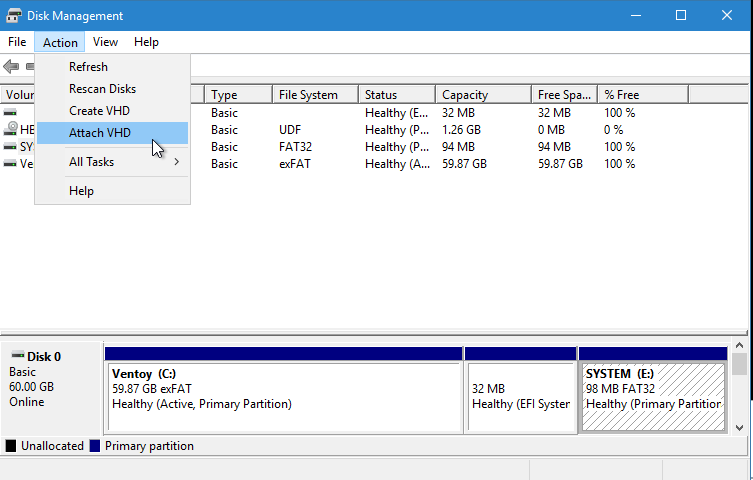Viewport: 753px width, 480px height.
Task: Click the Primary partition blue legend swatch
Action: pyautogui.click(x=95, y=446)
